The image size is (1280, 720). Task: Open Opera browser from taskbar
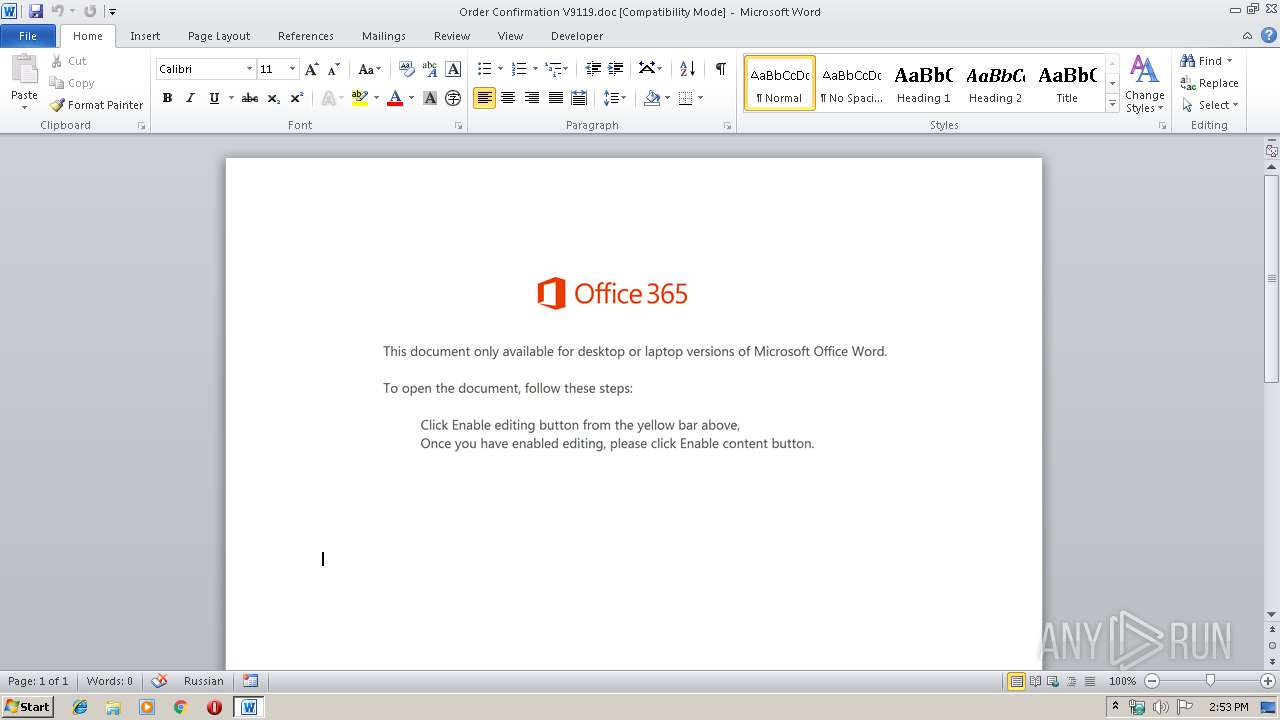(x=214, y=707)
